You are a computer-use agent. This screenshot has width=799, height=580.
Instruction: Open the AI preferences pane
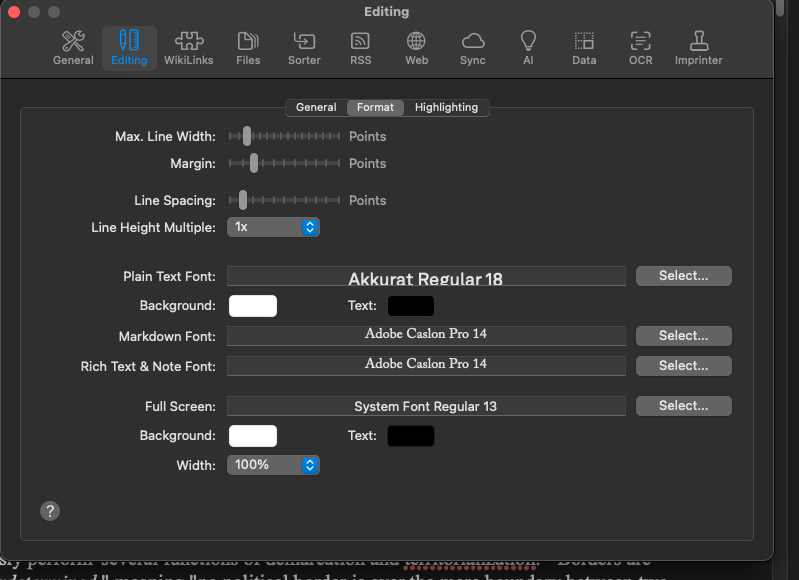click(x=528, y=47)
